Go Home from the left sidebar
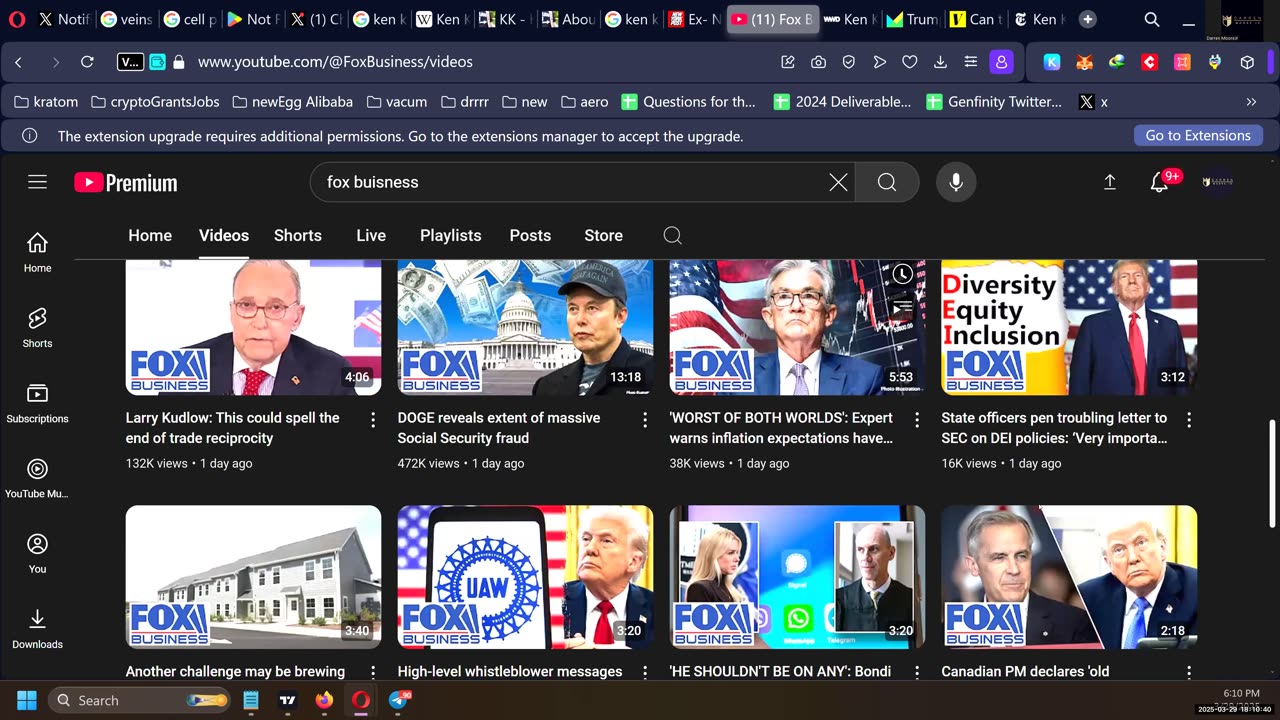1280x720 pixels. tap(37, 252)
